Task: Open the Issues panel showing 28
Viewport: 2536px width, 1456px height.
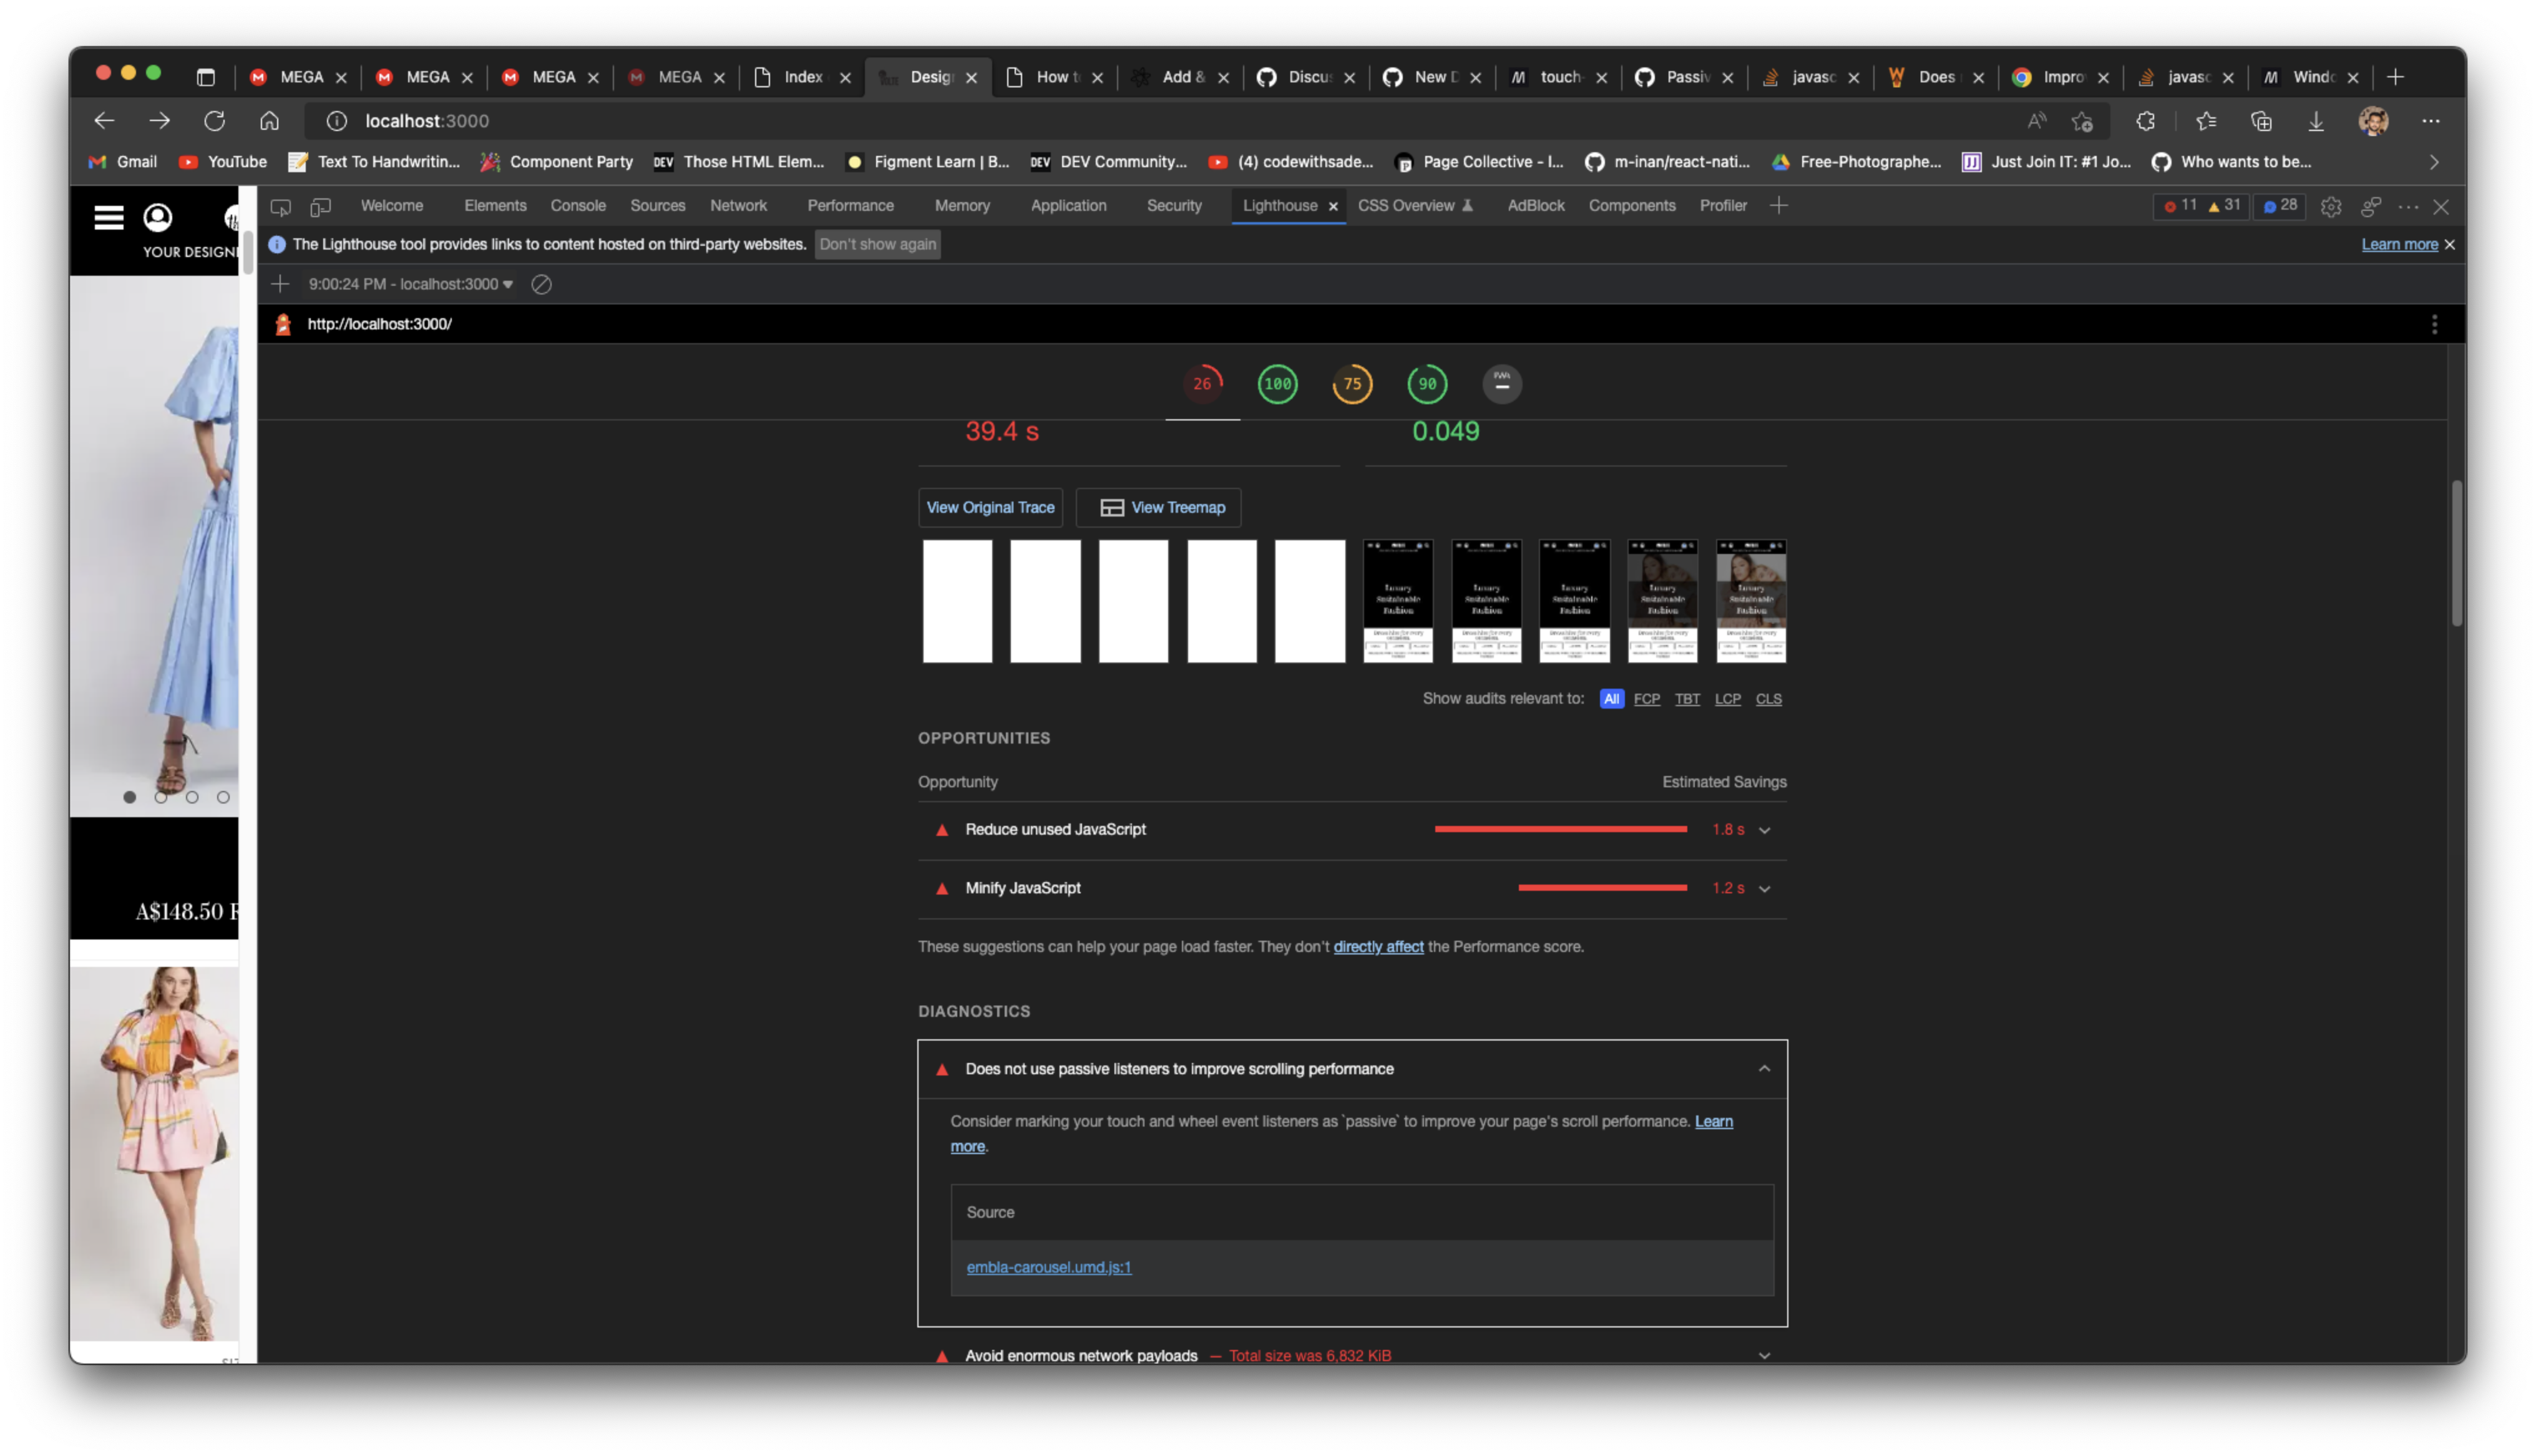Action: click(x=2280, y=206)
